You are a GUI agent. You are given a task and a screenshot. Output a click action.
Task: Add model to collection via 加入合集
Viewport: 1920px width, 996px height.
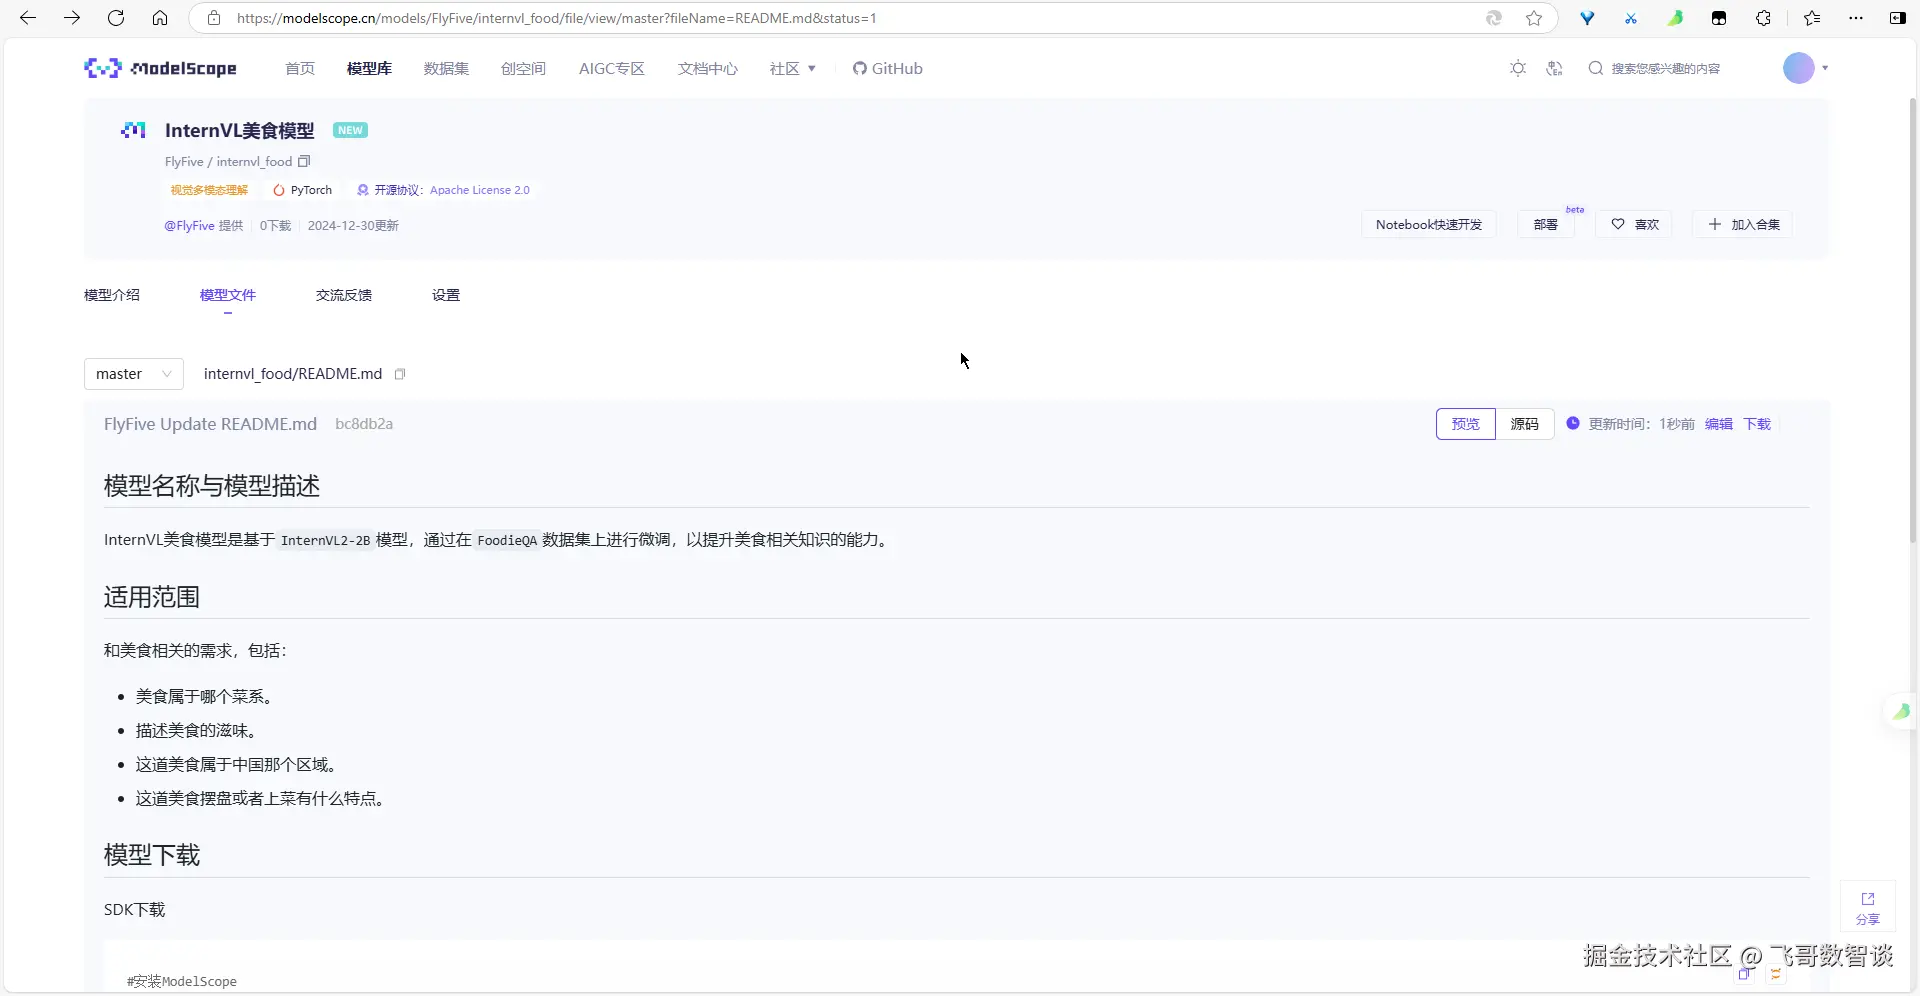(x=1743, y=224)
